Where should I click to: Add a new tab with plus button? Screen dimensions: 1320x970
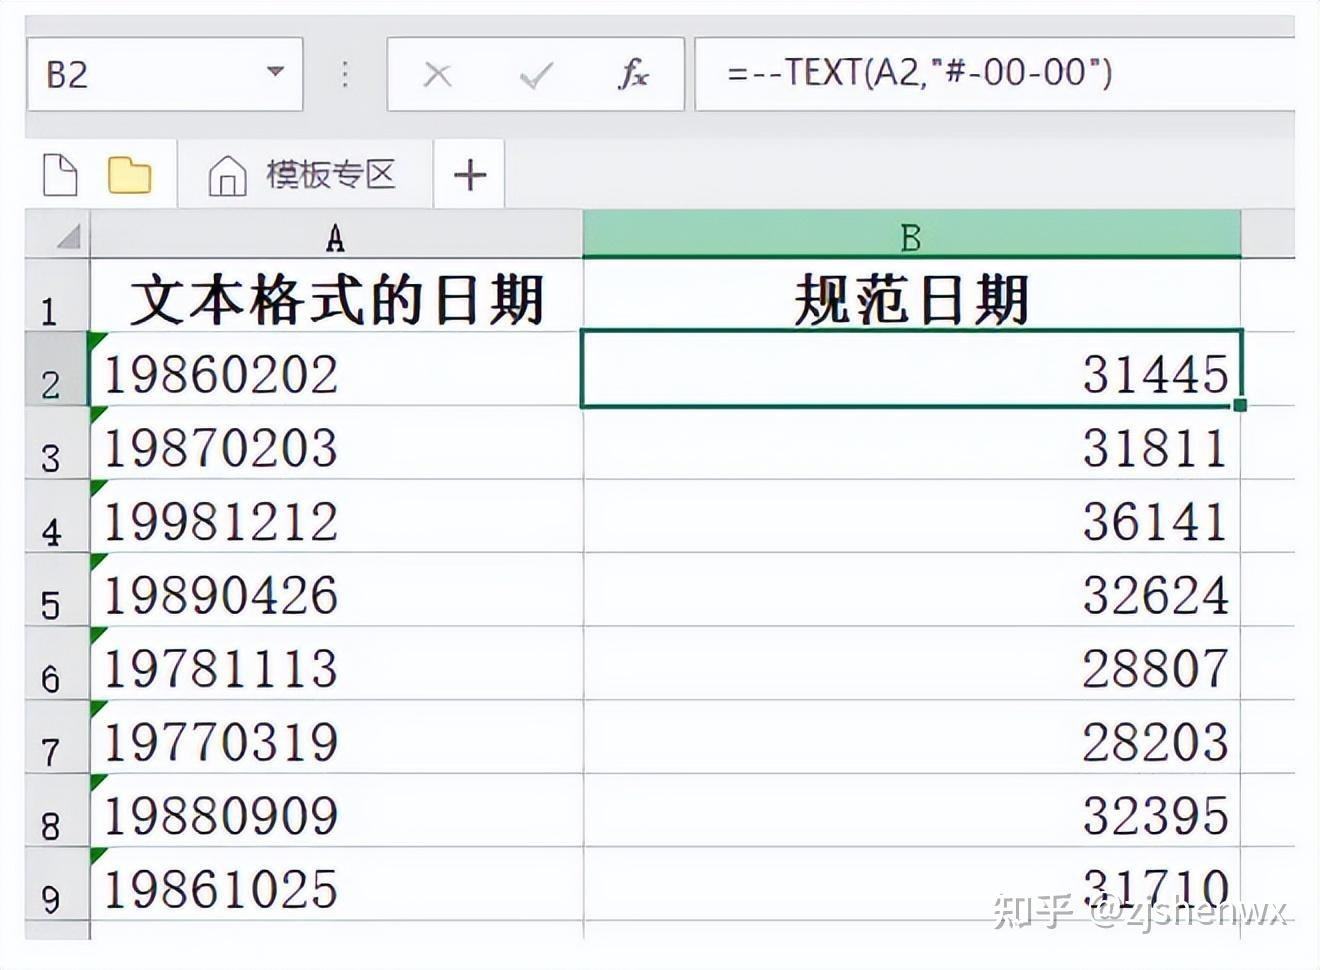tap(469, 175)
